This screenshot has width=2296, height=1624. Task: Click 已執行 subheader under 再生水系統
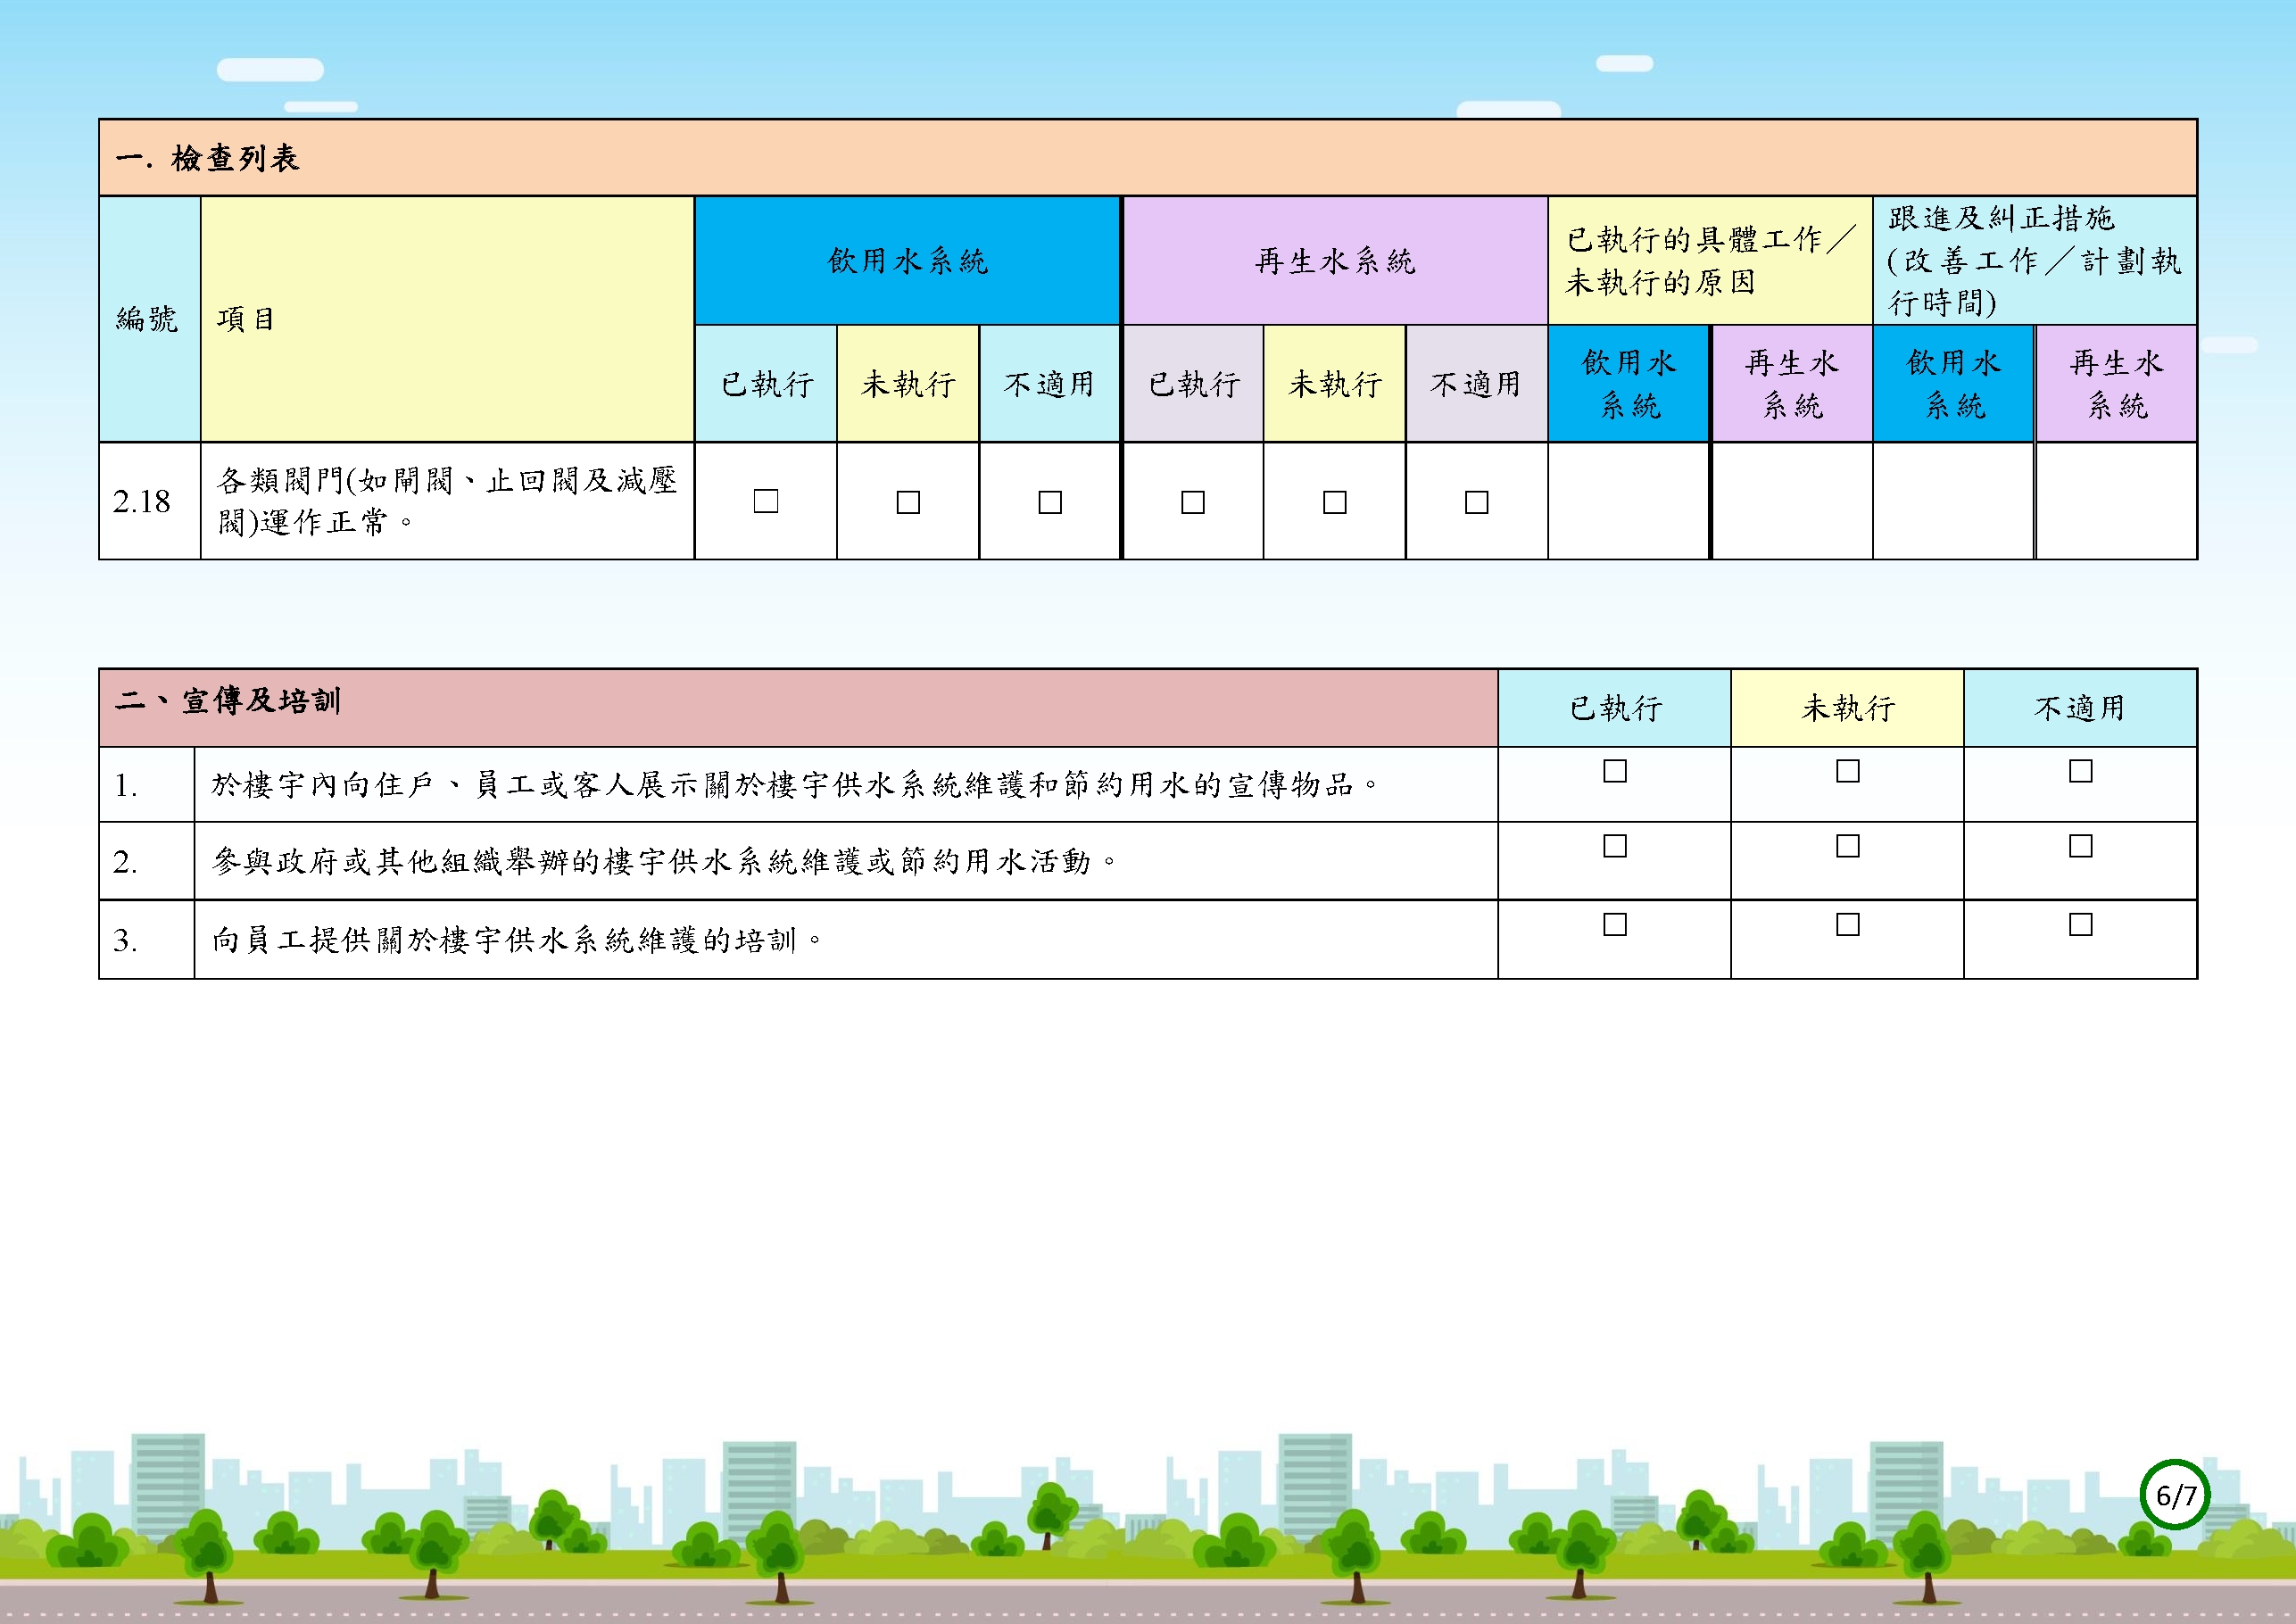click(1193, 384)
